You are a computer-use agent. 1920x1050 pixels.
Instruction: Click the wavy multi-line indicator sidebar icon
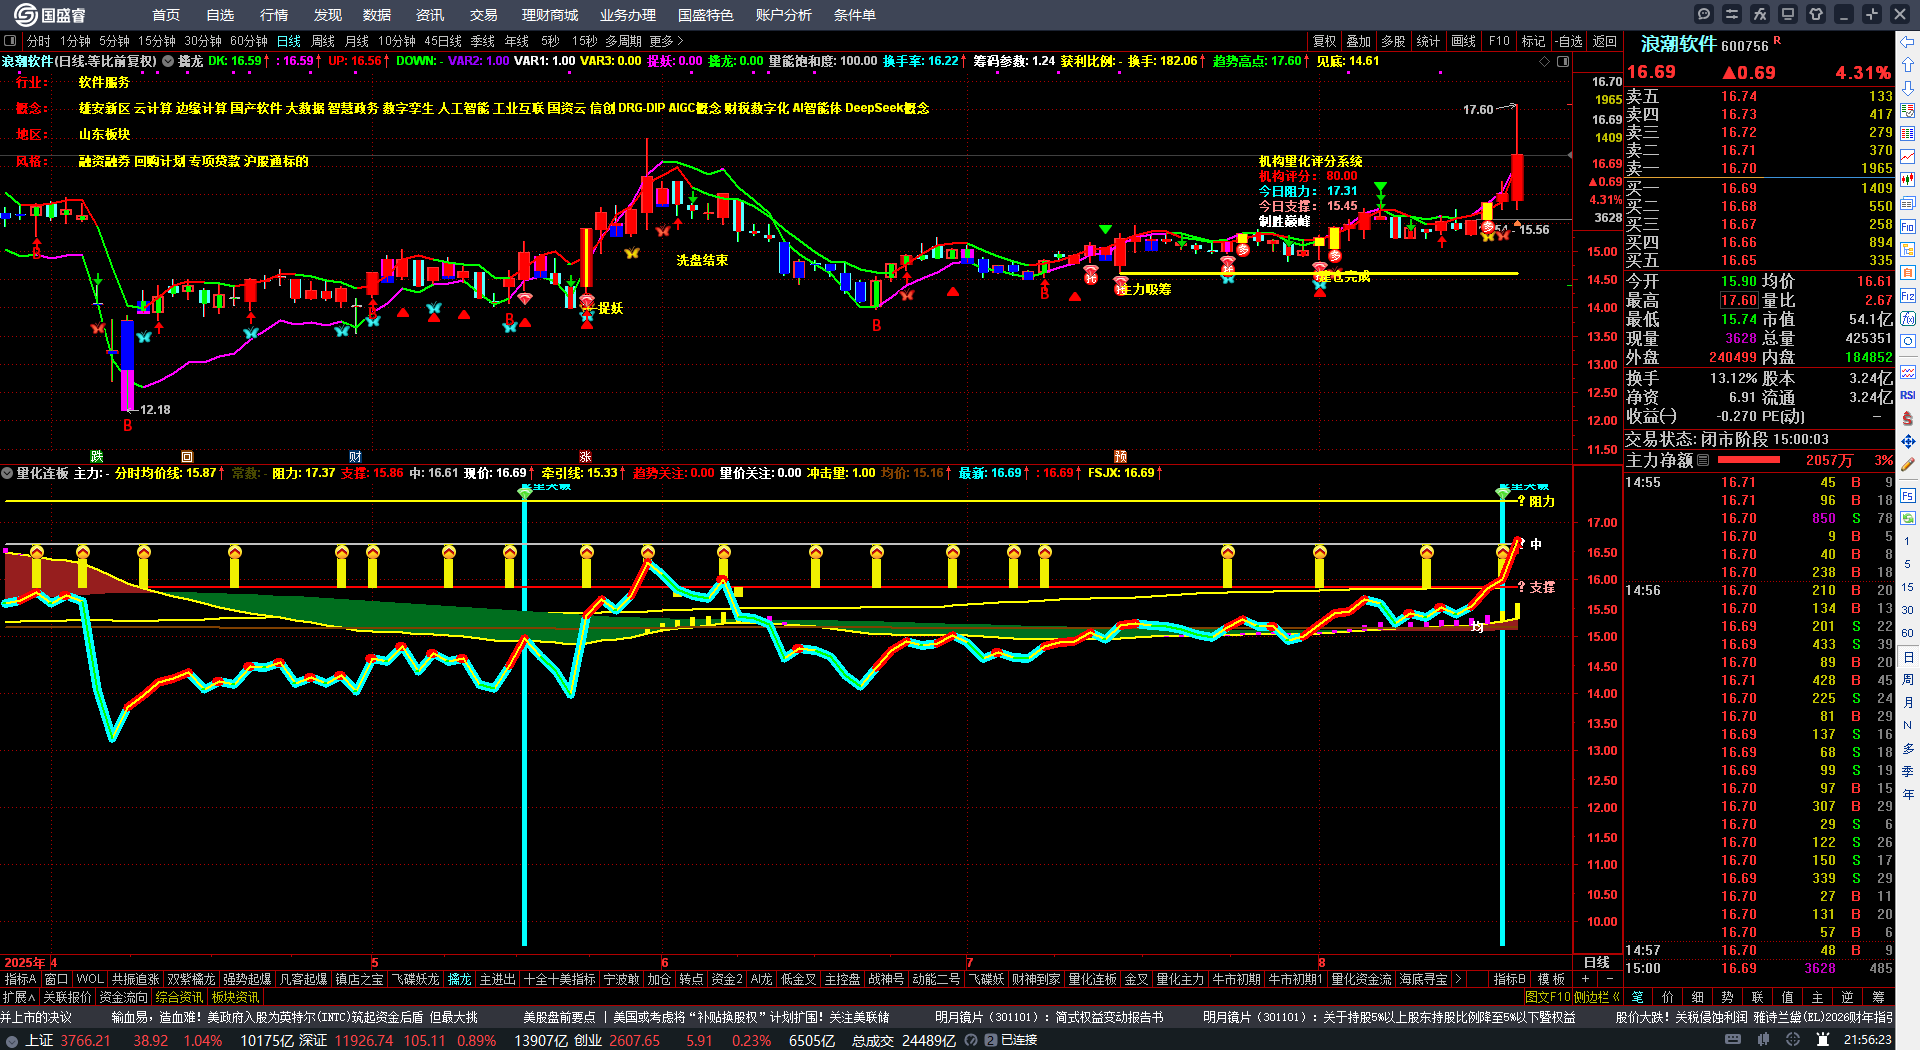coord(1908,372)
